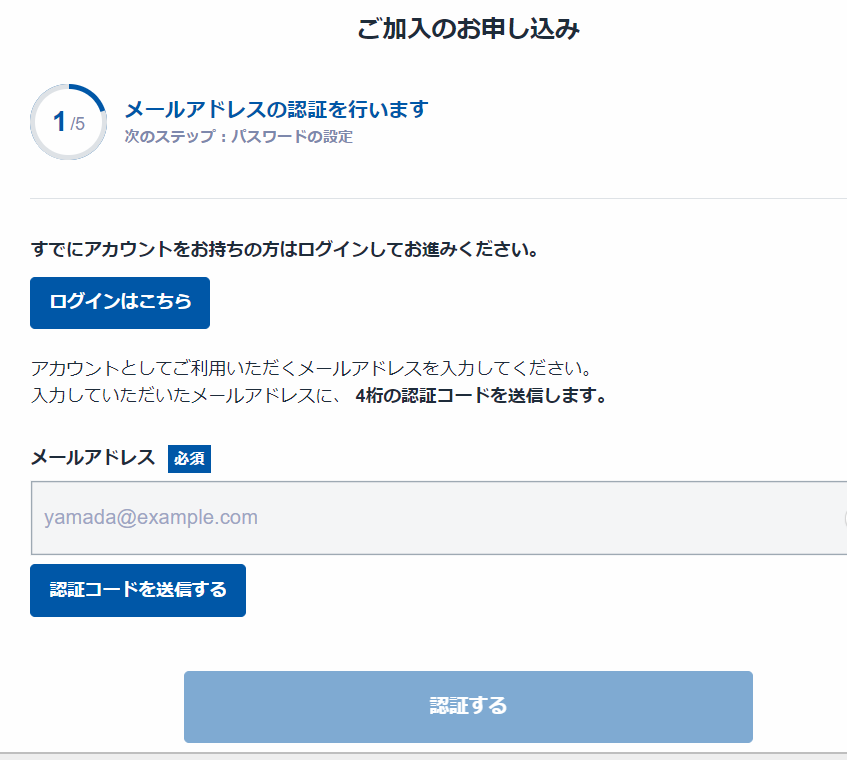Click the すでにアカウントをお持ちの方 notice text
The width and height of the screenshot is (847, 760).
(x=285, y=249)
